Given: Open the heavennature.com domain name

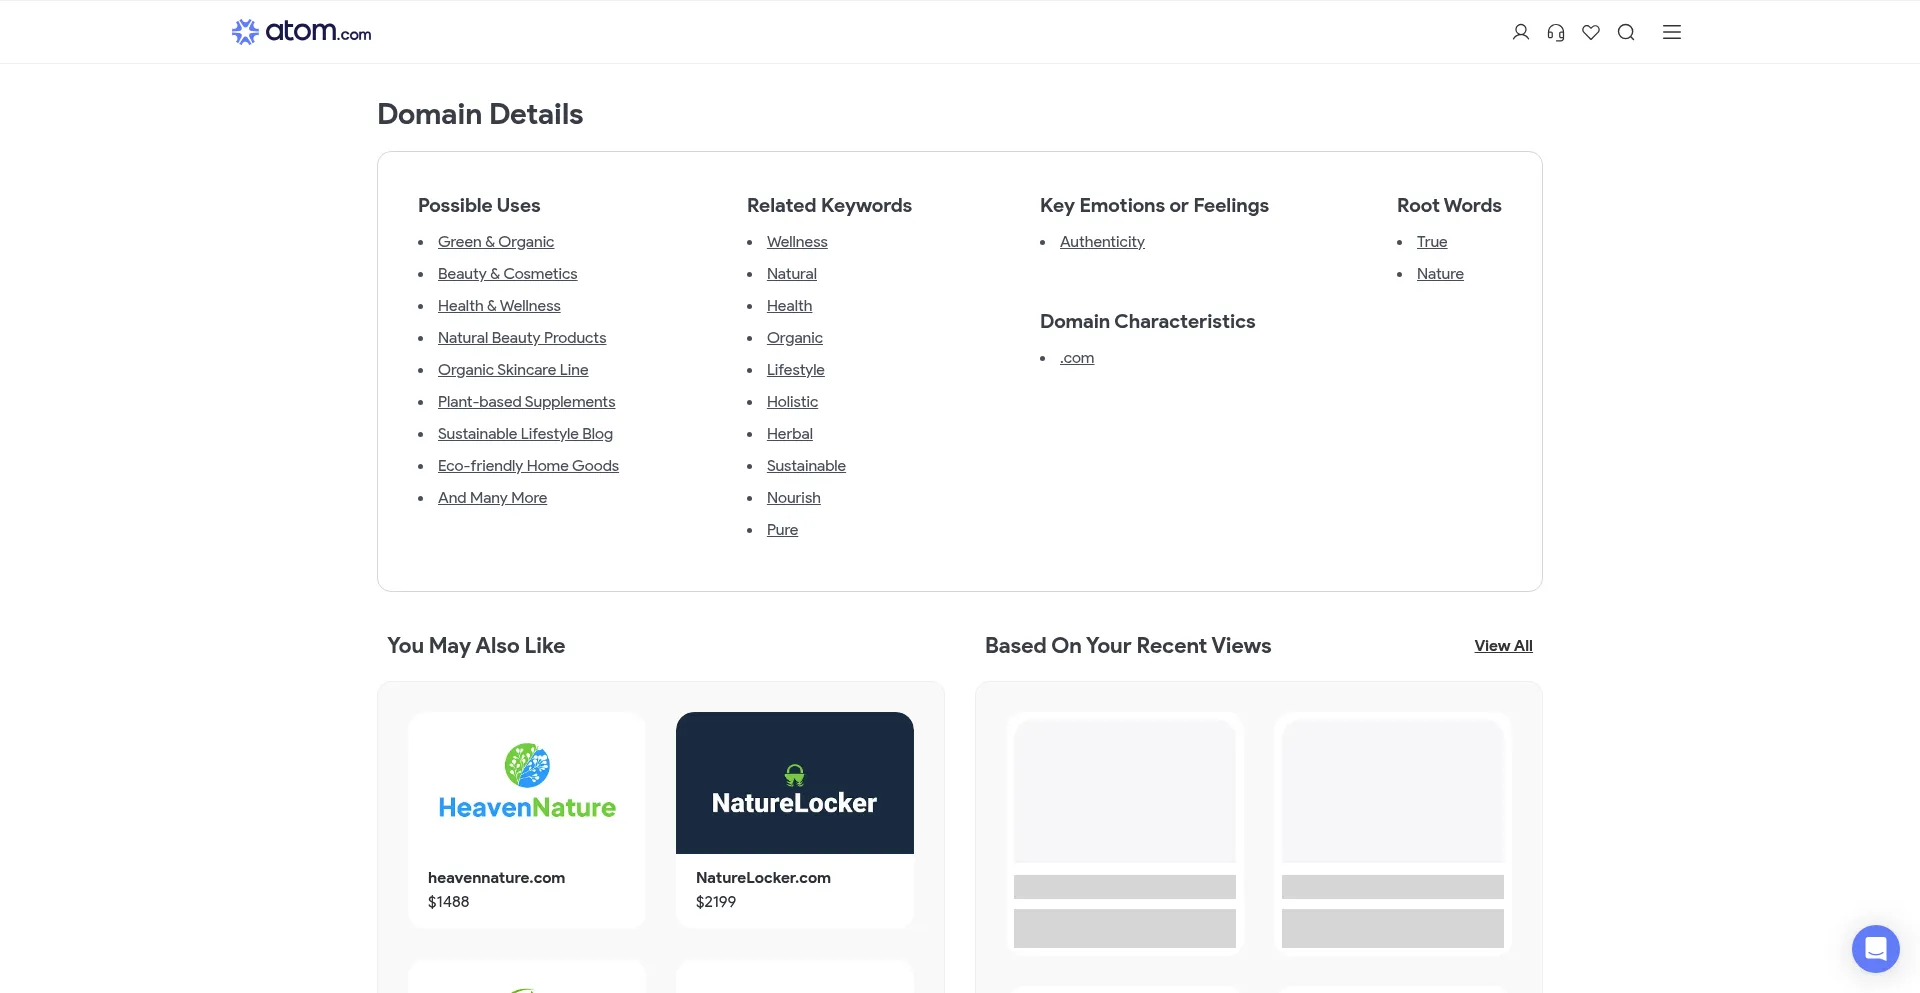Looking at the screenshot, I should (x=496, y=878).
